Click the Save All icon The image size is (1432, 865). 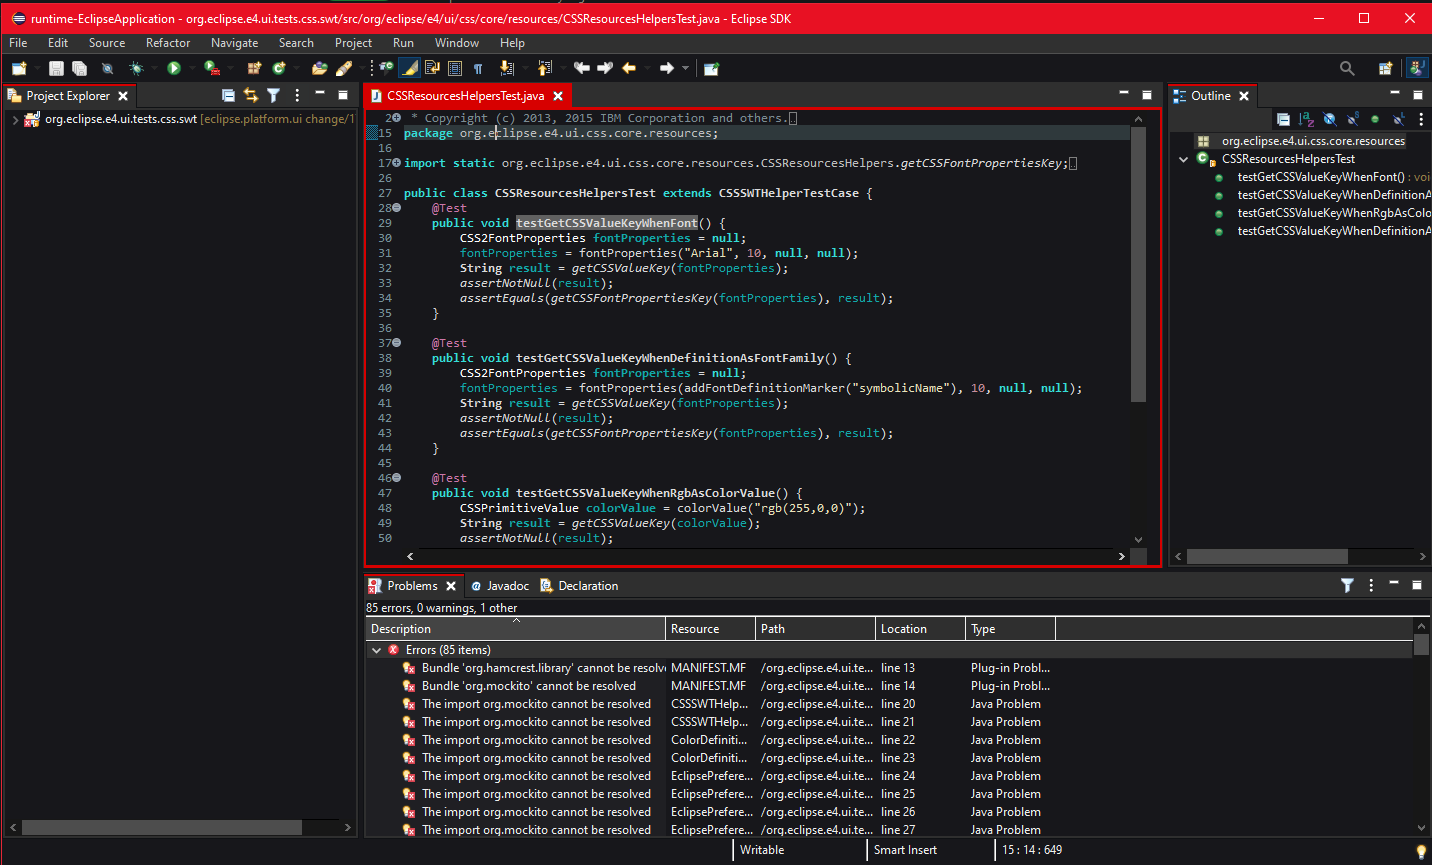pos(79,68)
